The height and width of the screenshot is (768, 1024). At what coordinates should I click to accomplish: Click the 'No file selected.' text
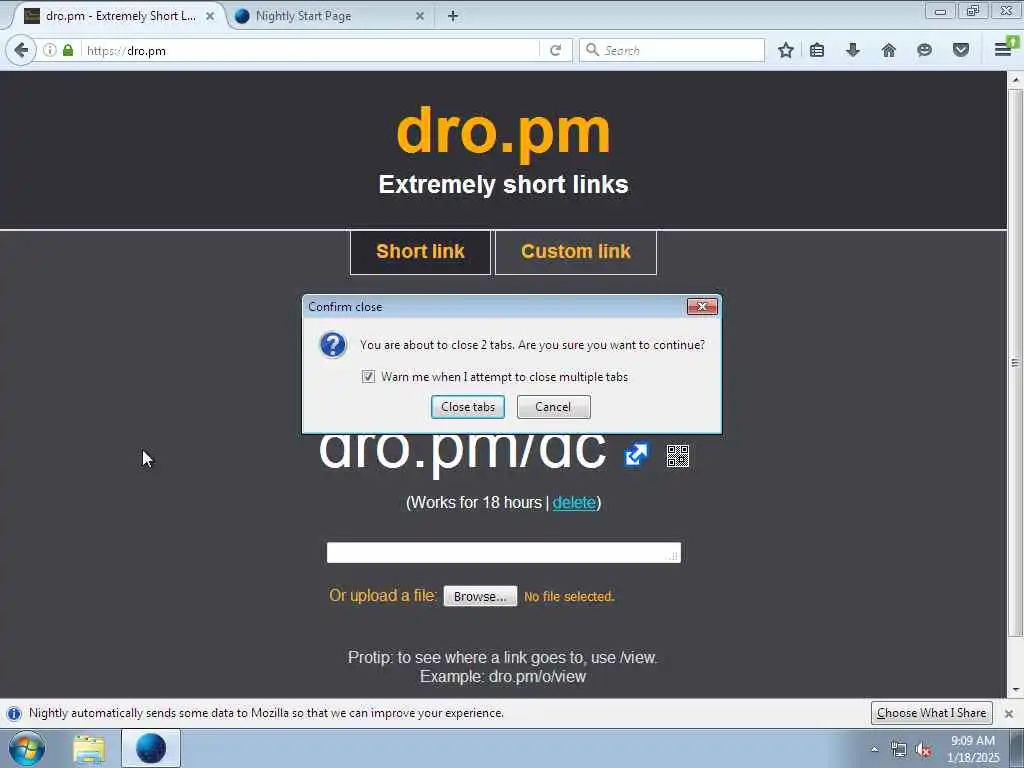(569, 596)
